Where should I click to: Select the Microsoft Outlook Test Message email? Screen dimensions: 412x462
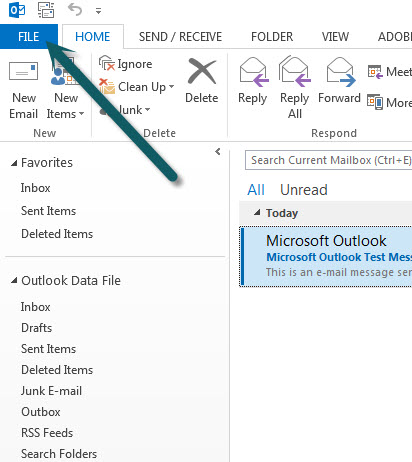pyautogui.click(x=326, y=256)
